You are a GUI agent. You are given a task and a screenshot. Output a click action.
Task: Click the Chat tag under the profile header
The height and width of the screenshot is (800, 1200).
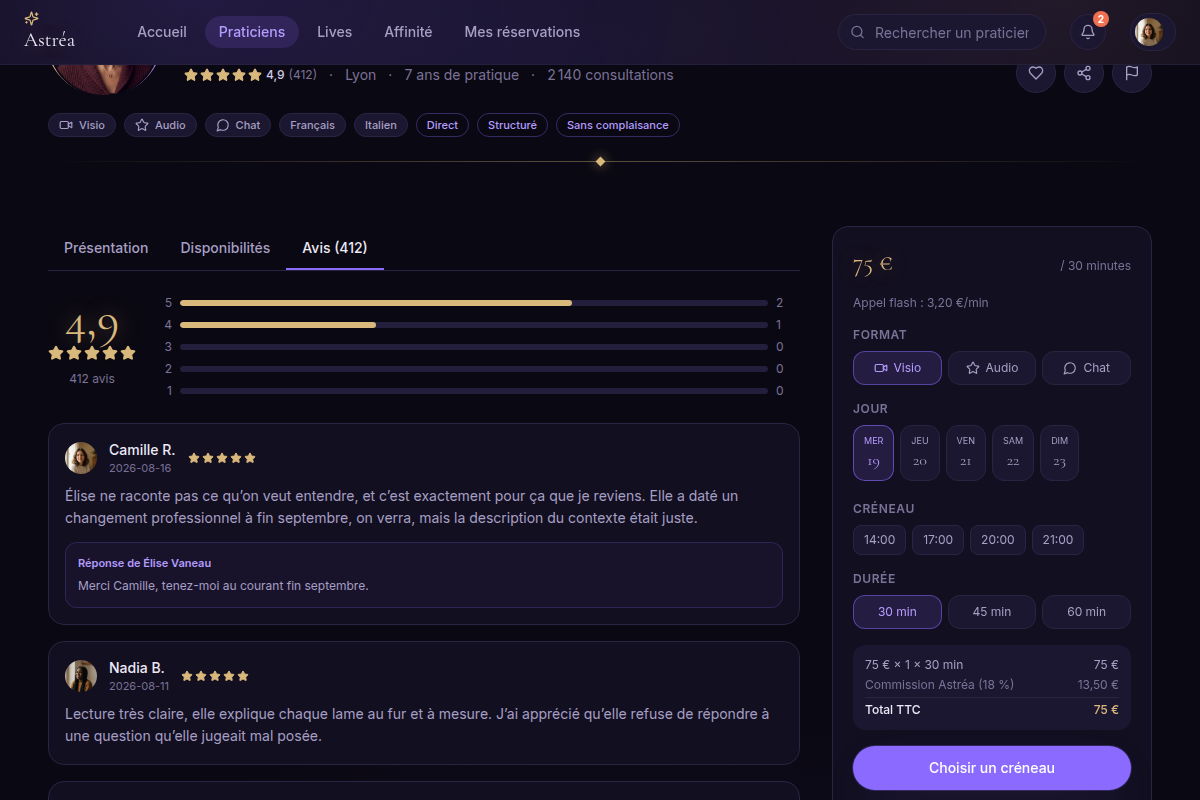(238, 125)
